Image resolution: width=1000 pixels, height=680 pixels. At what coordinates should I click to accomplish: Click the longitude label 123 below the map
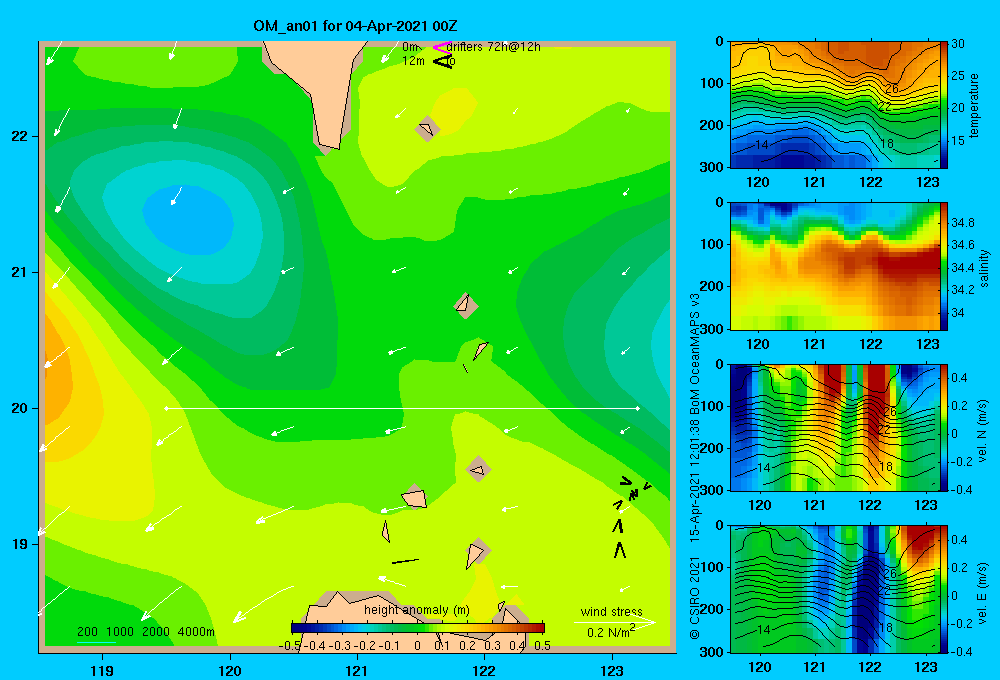click(612, 670)
